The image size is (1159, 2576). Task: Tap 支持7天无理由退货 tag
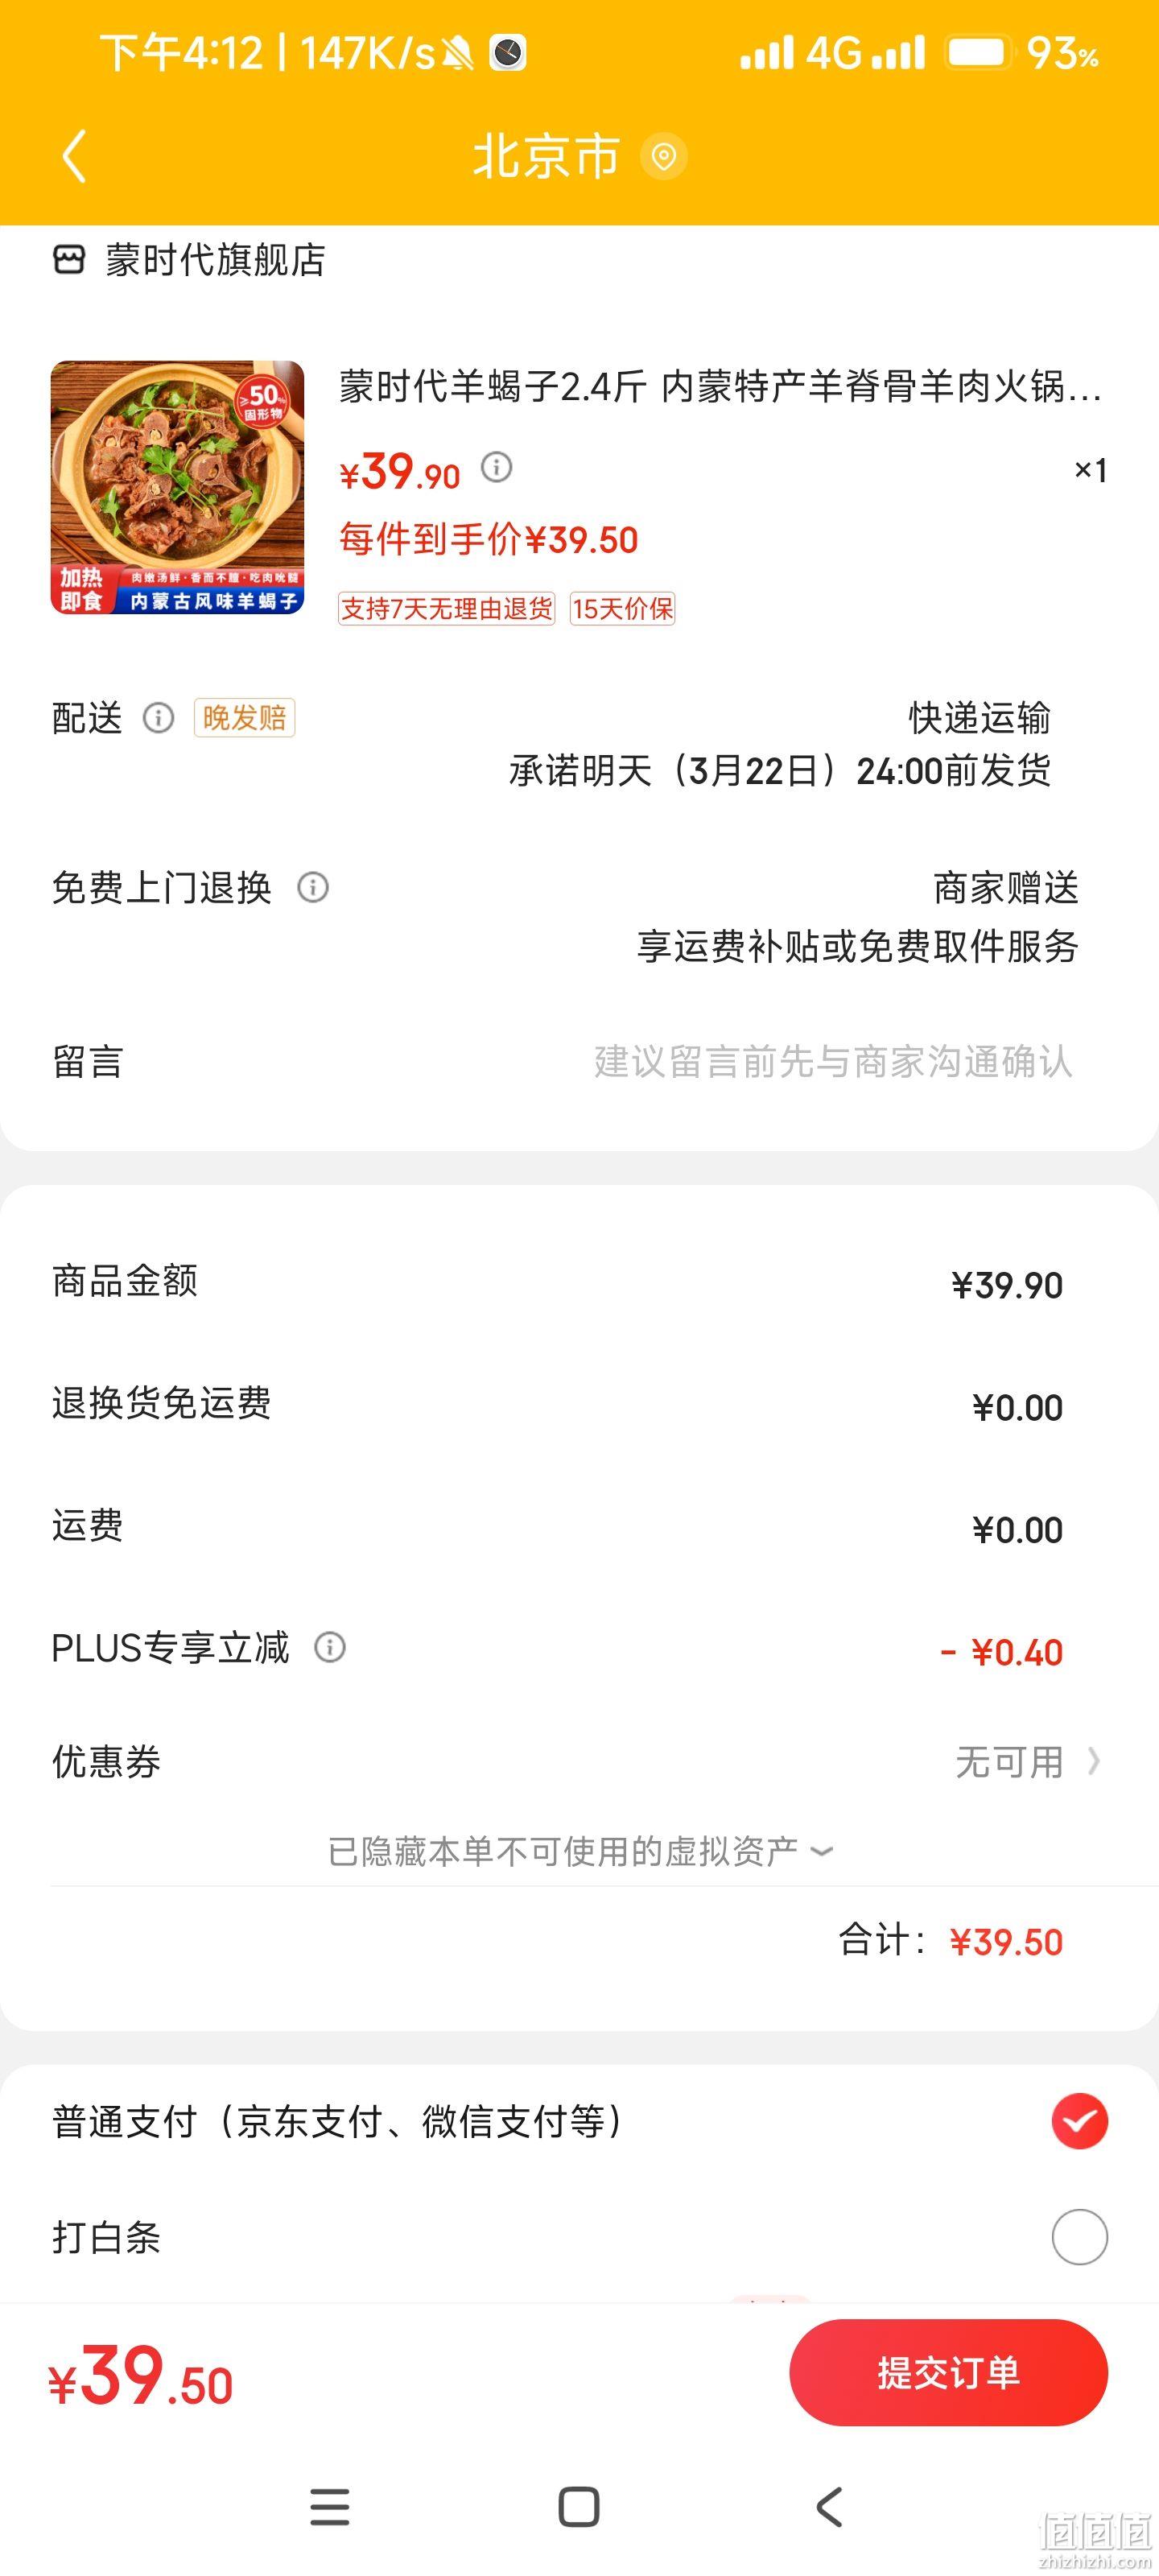[446, 608]
